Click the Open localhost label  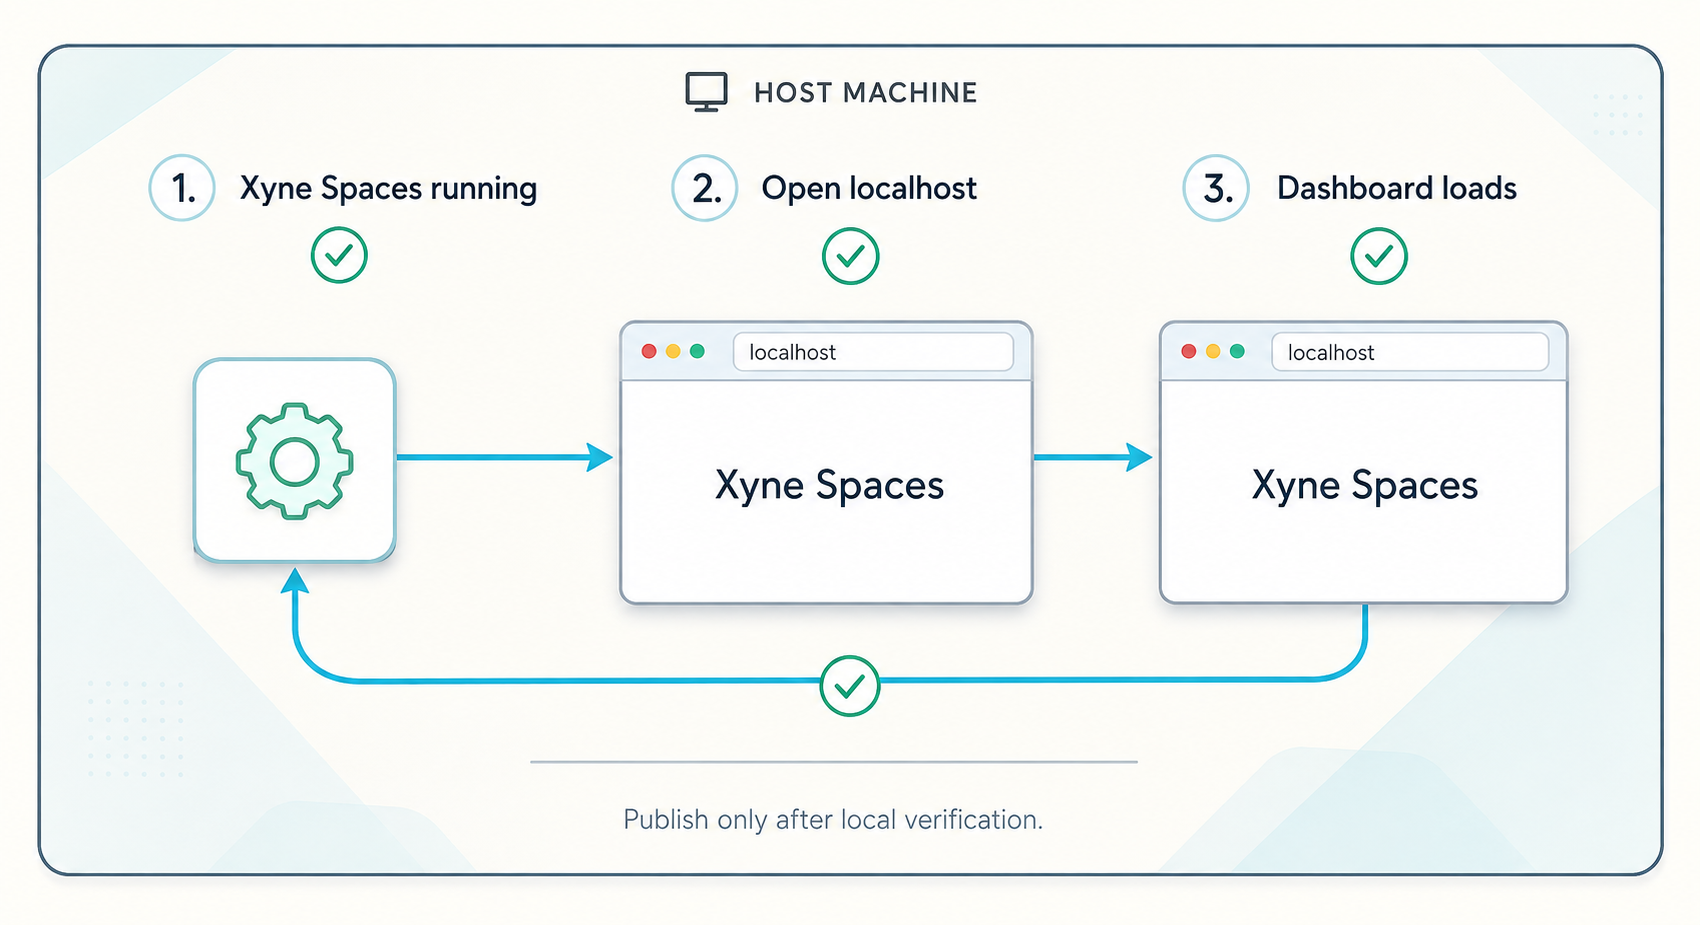pyautogui.click(x=869, y=188)
